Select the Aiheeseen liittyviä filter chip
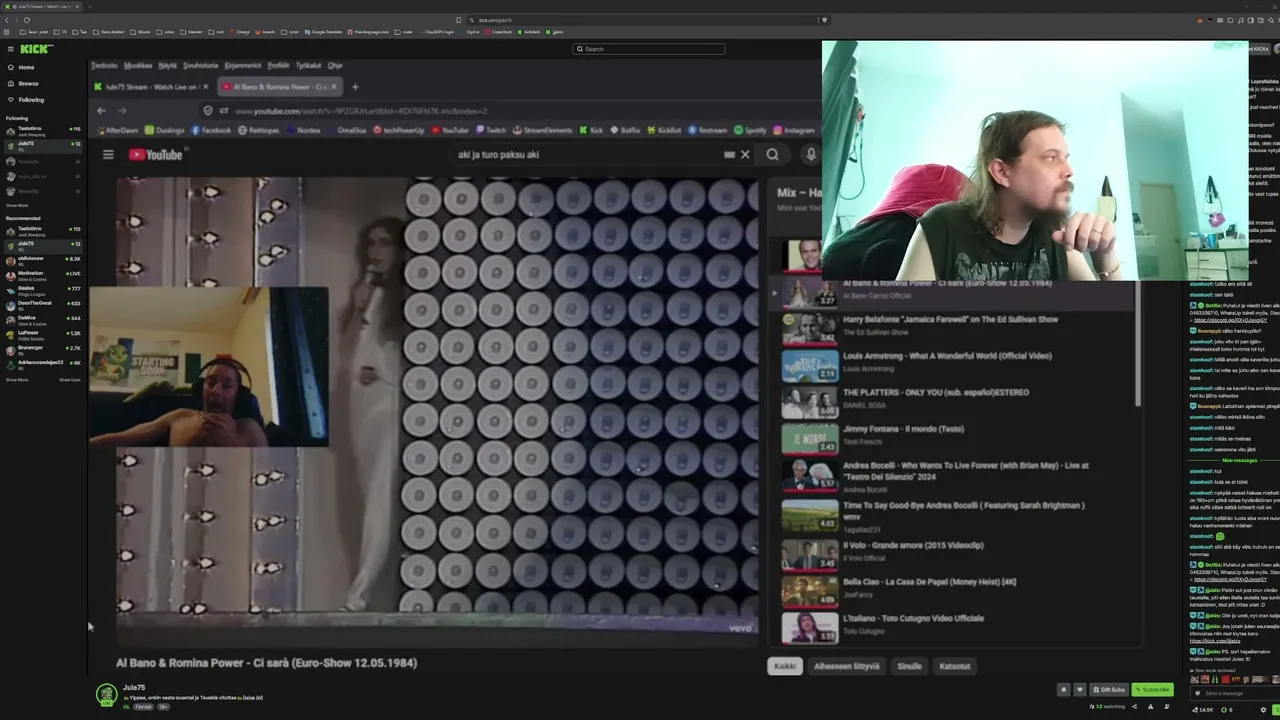The height and width of the screenshot is (720, 1280). click(846, 666)
